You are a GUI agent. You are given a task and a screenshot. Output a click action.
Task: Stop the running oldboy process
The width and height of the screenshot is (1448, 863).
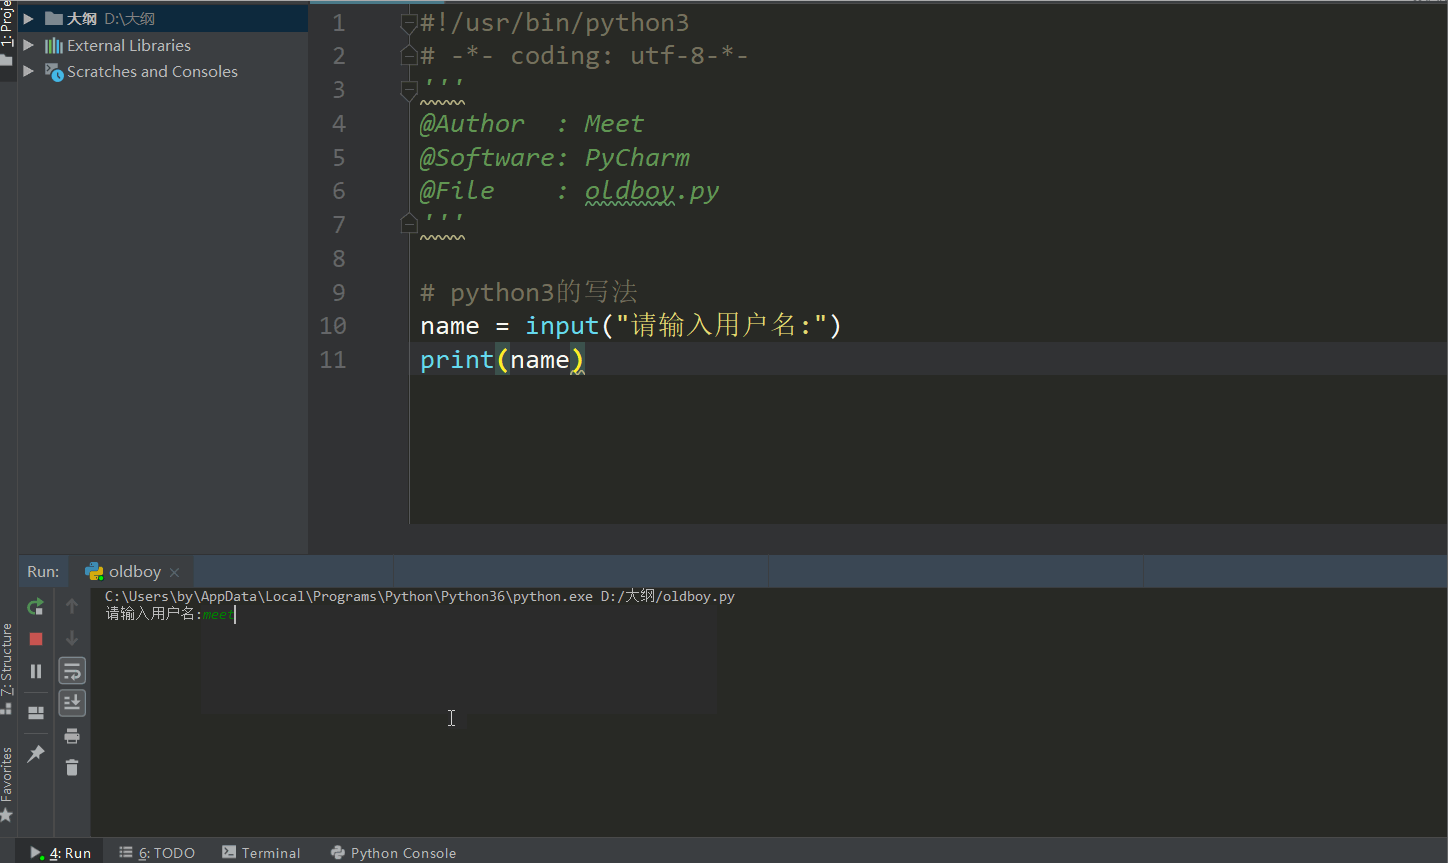[x=36, y=639]
